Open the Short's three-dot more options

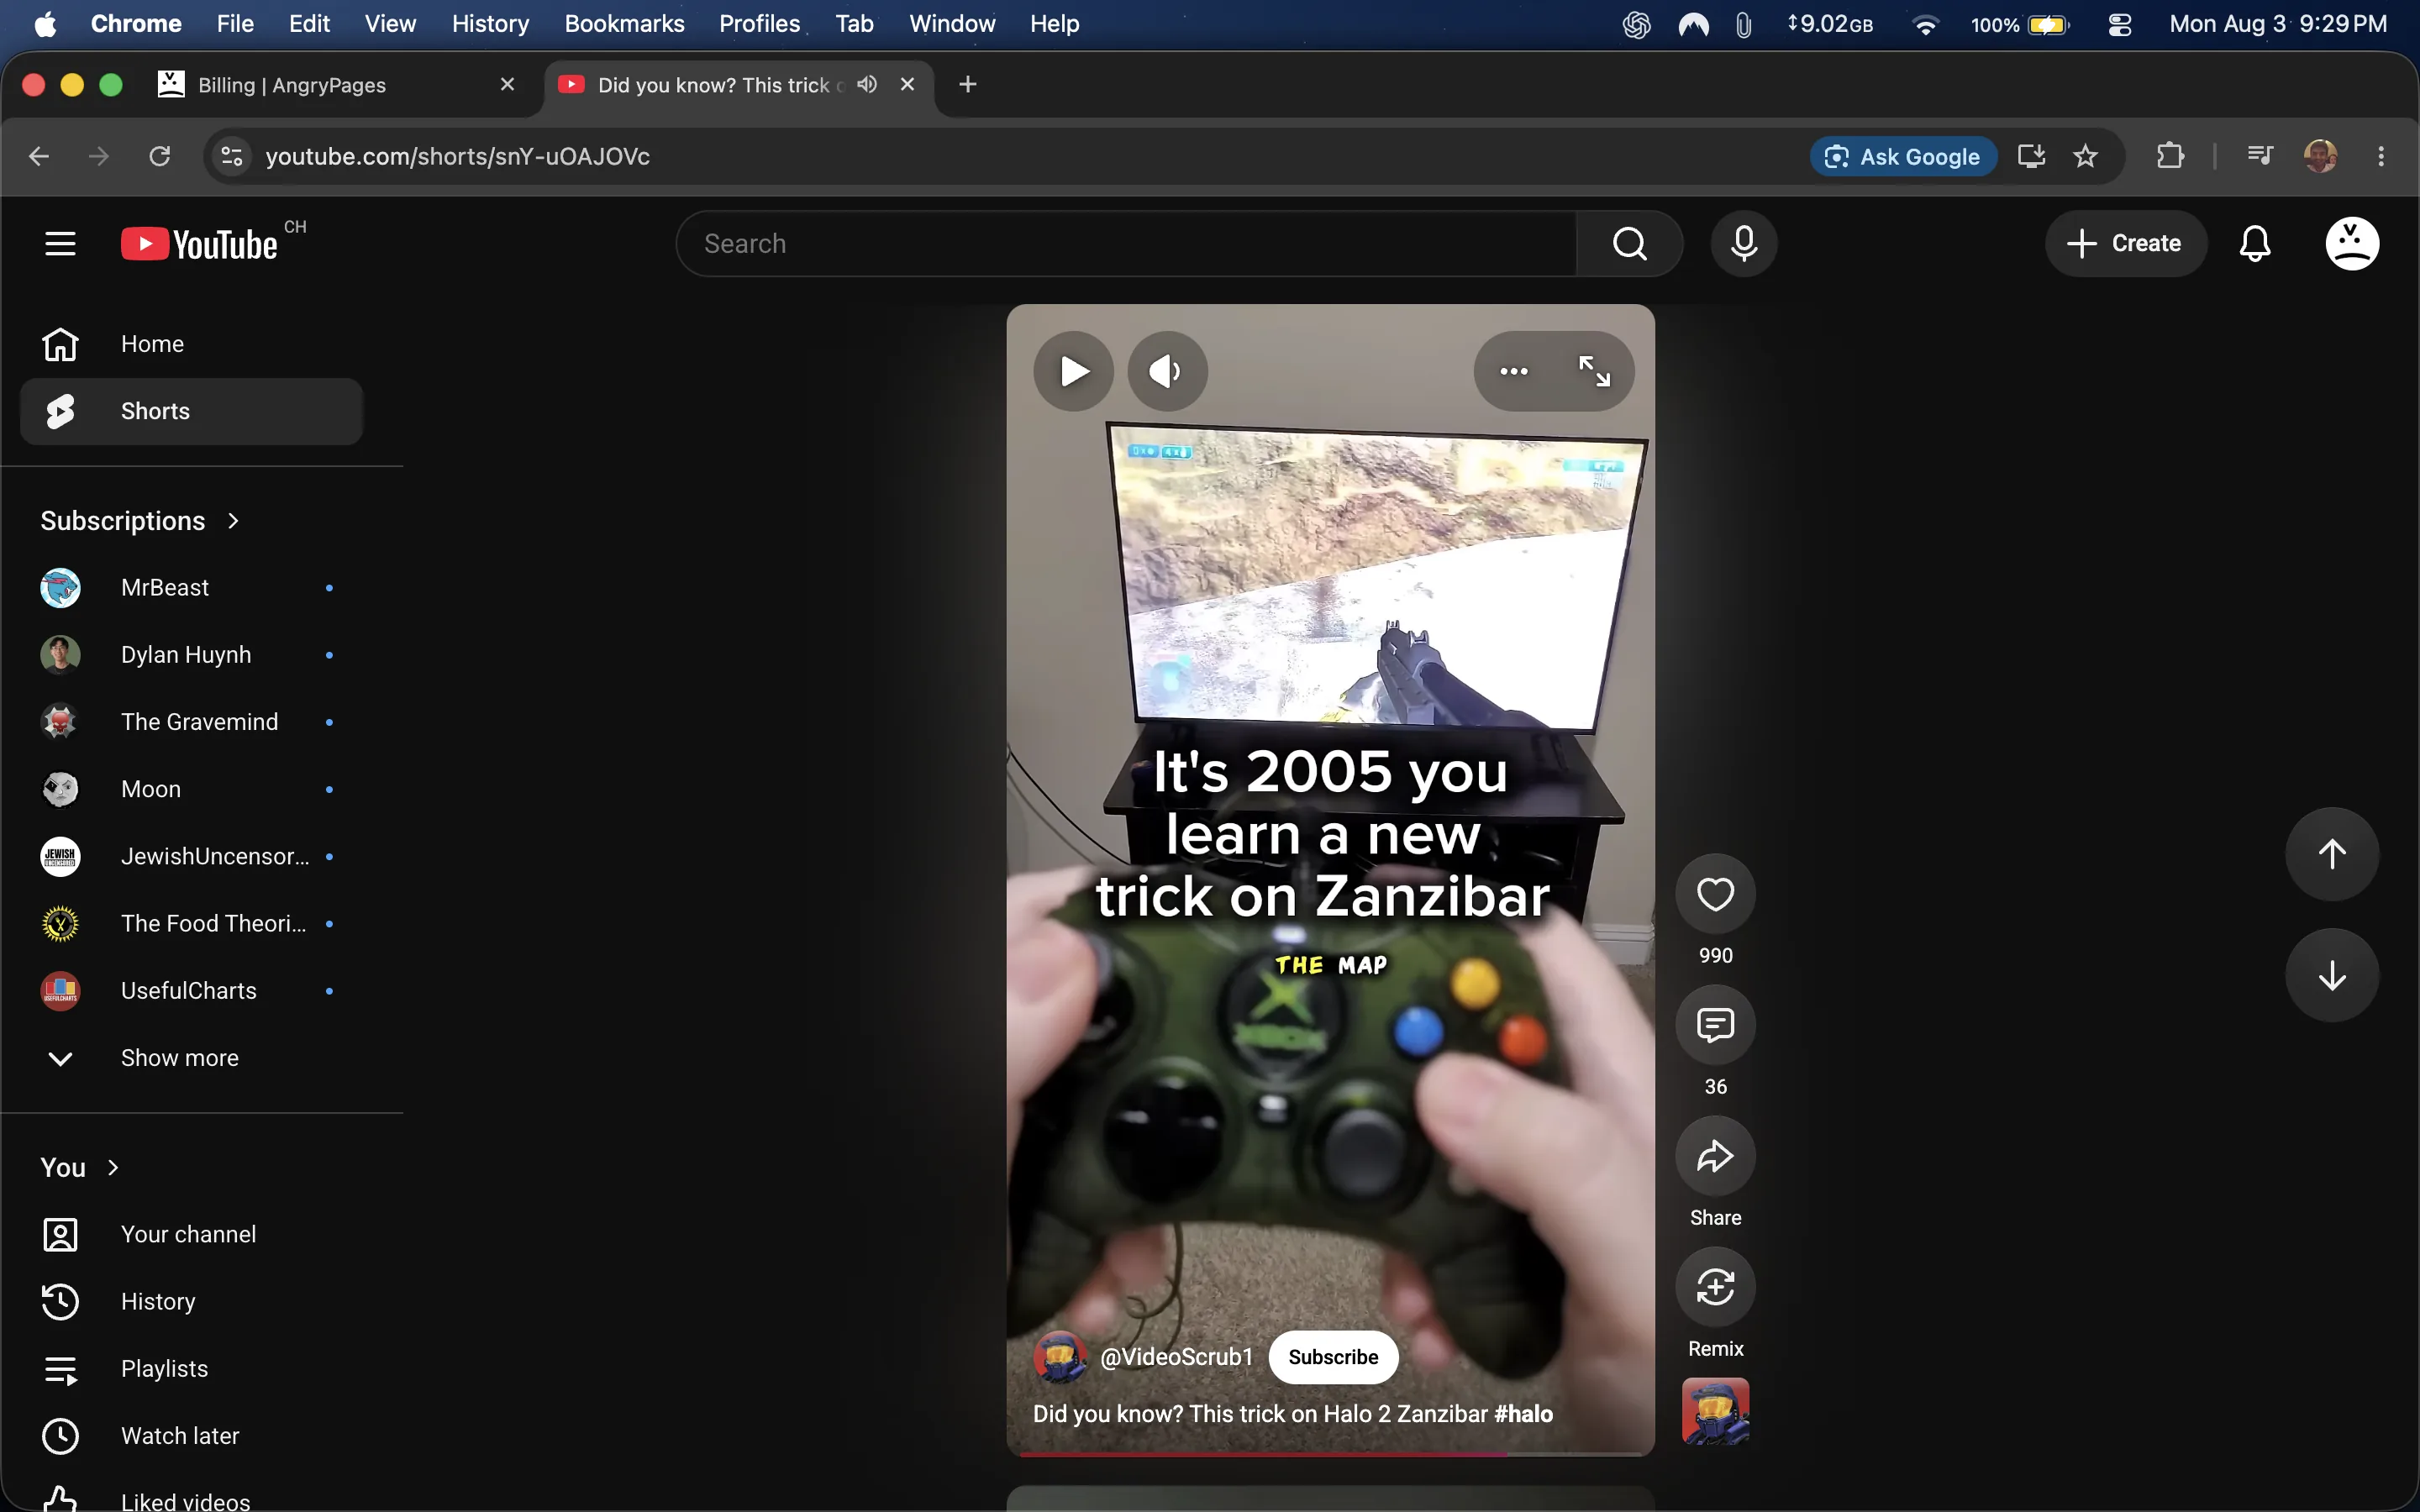click(x=1514, y=371)
